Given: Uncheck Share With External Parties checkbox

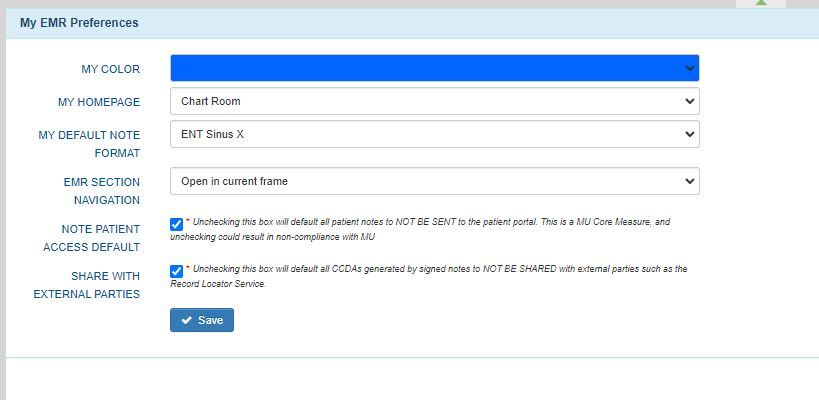Looking at the screenshot, I should 177,271.
